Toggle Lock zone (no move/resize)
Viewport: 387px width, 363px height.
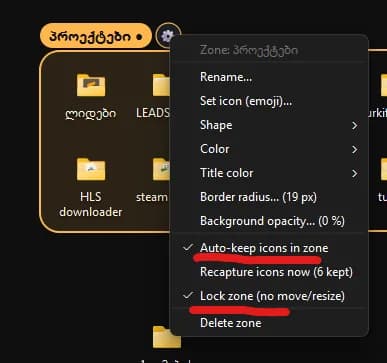pos(269,296)
